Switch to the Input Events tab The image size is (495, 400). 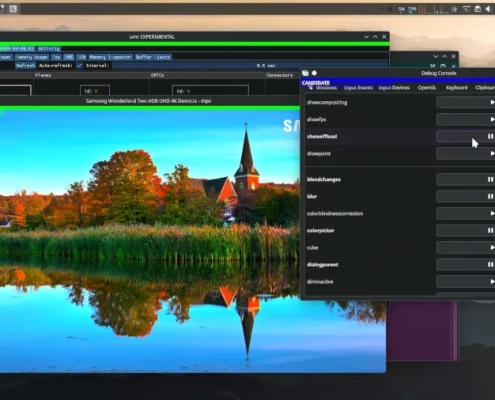coord(358,88)
